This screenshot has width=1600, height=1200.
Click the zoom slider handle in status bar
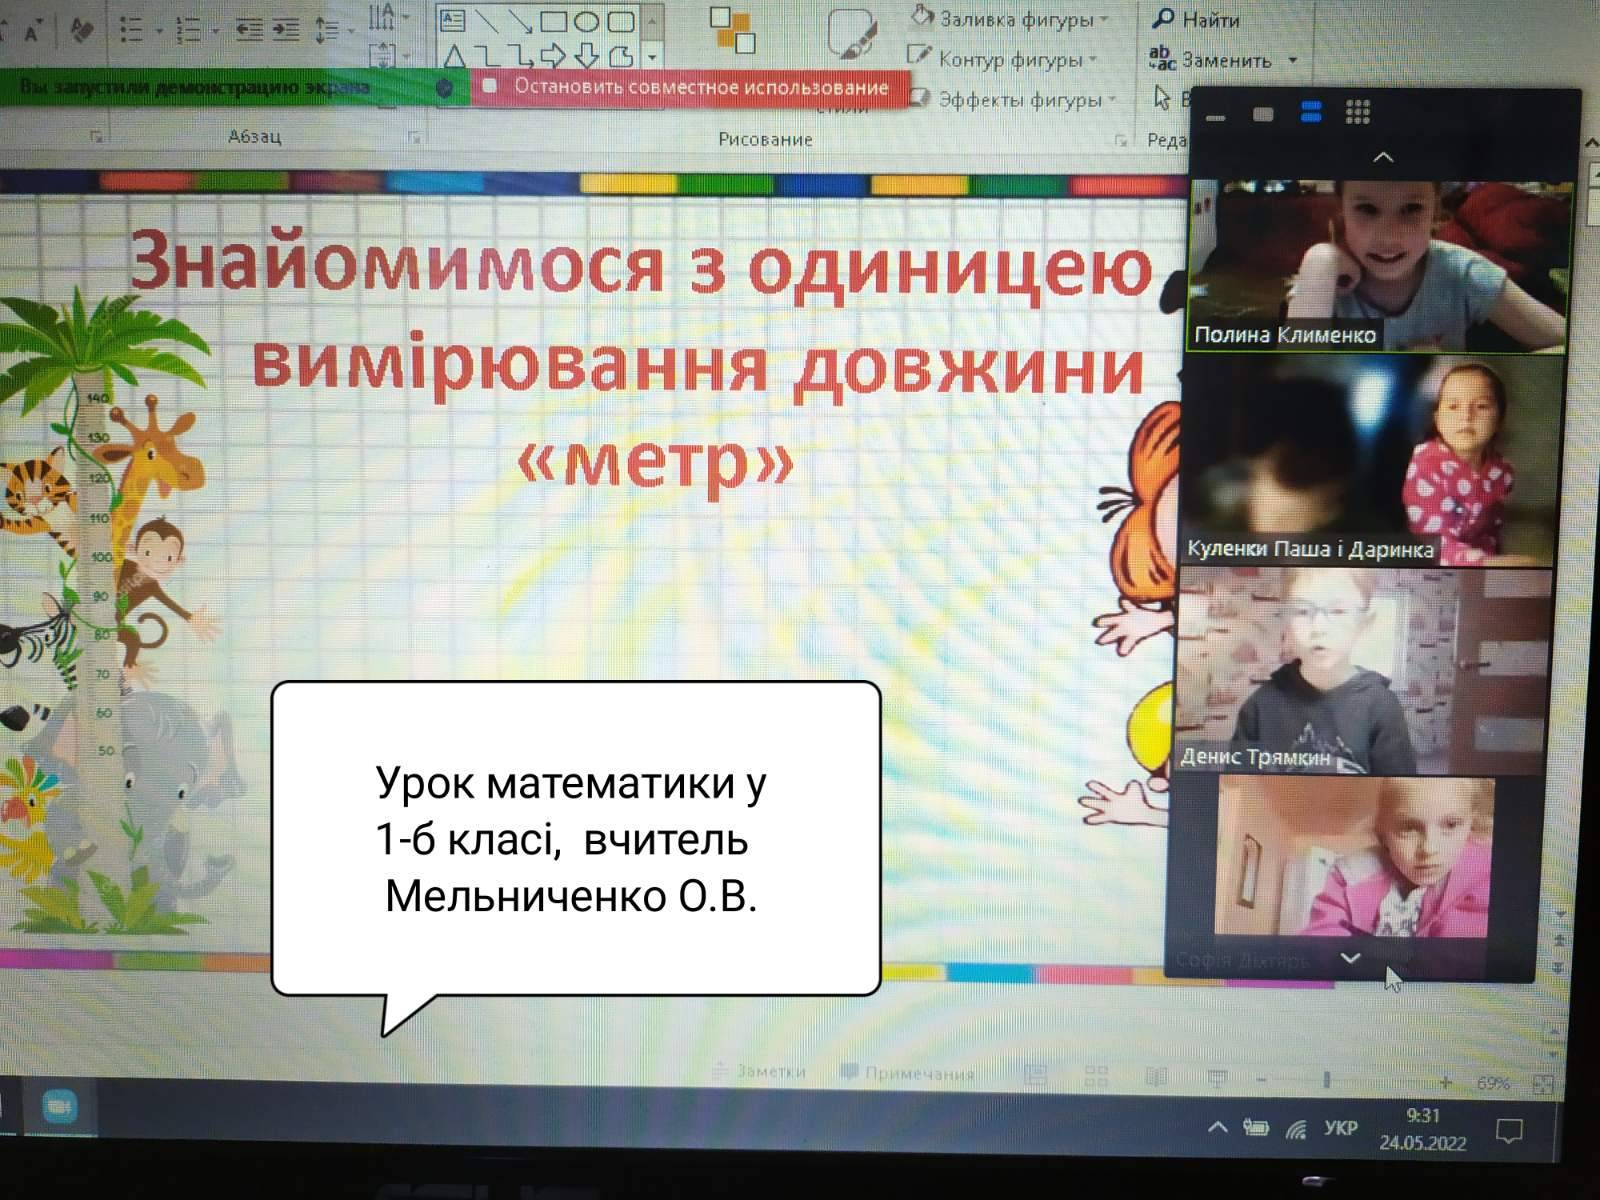point(1327,1080)
